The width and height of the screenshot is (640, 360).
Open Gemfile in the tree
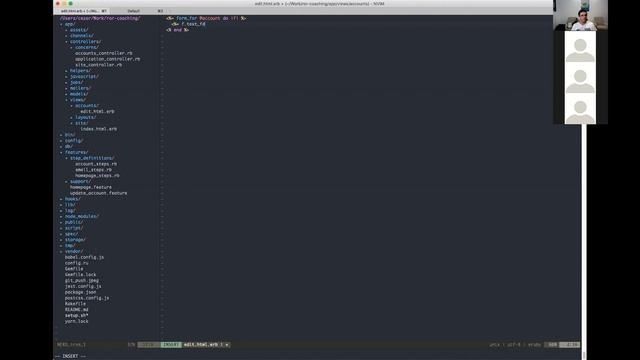click(x=74, y=269)
